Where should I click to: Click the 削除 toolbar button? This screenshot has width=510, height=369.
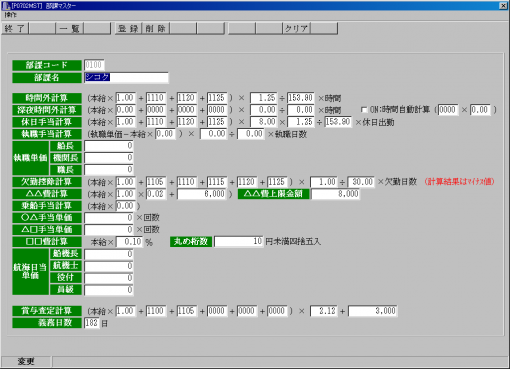(156, 29)
